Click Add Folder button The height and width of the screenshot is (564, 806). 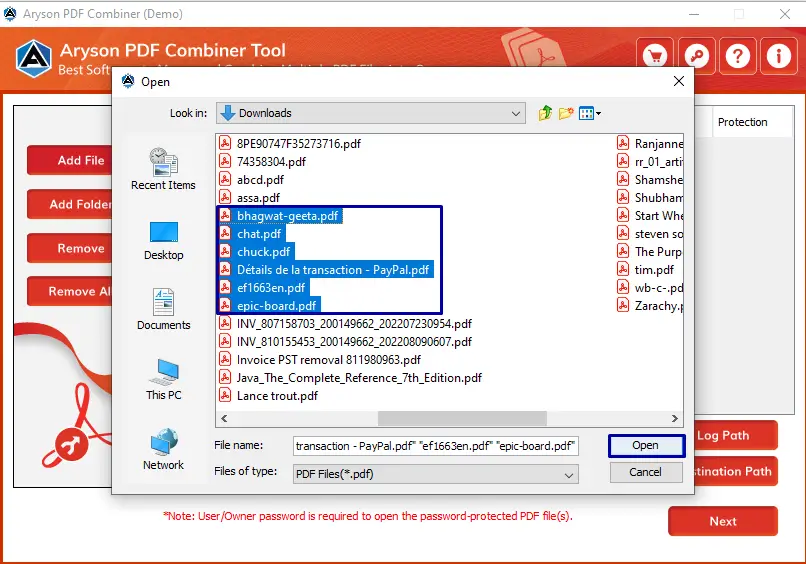coord(70,204)
